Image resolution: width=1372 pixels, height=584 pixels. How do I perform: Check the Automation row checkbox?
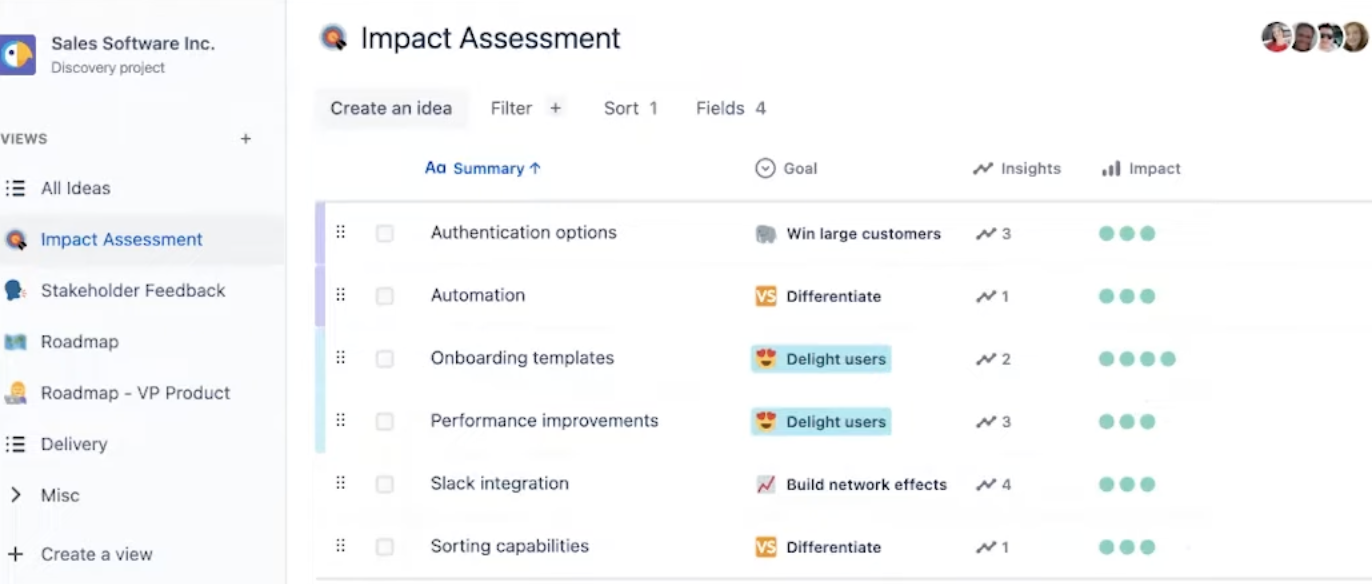pos(385,296)
